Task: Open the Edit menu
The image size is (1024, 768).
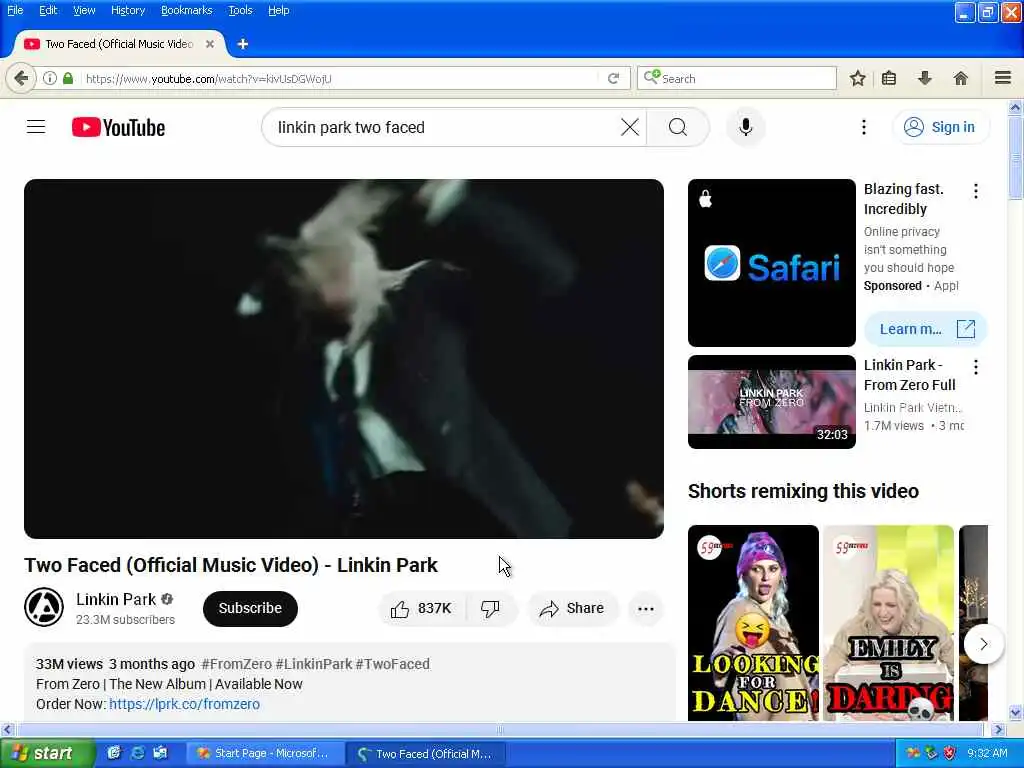Action: (48, 10)
